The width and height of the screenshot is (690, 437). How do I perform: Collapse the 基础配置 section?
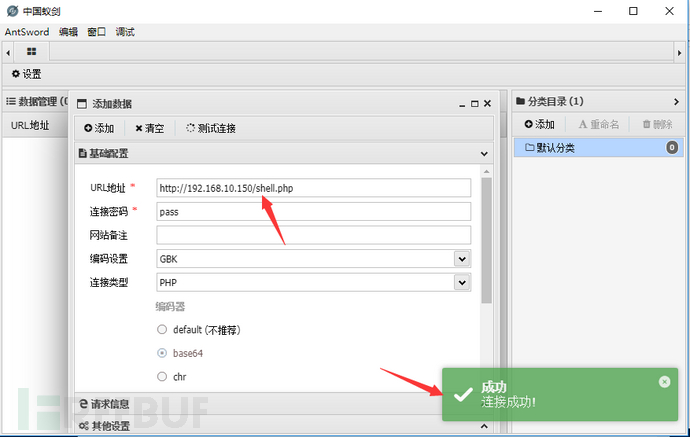484,154
